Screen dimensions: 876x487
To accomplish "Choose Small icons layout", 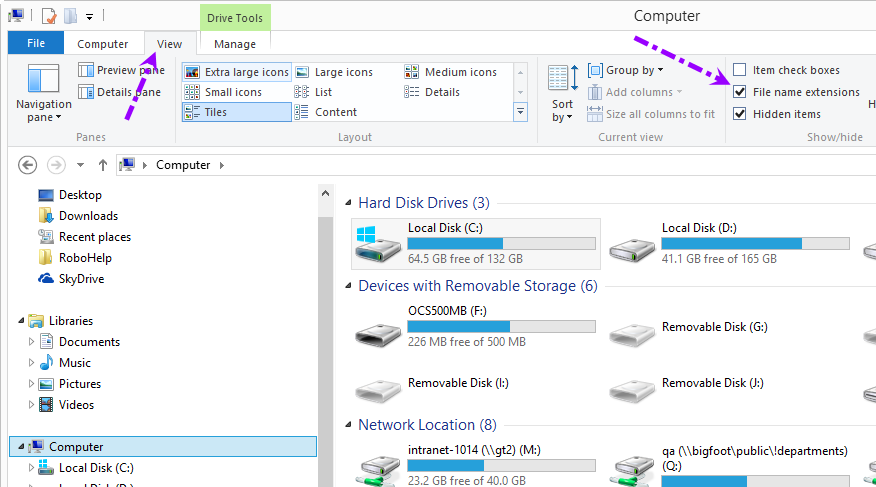I will tap(223, 92).
